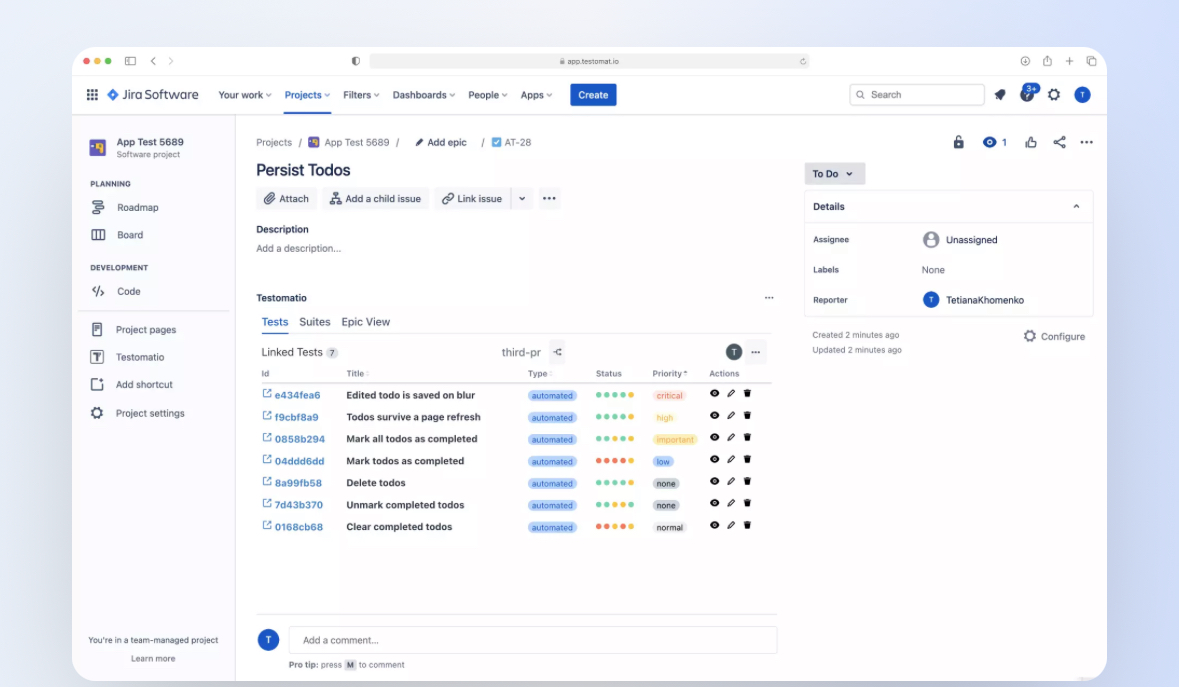Attach a file to Persist Todos

click(x=286, y=198)
